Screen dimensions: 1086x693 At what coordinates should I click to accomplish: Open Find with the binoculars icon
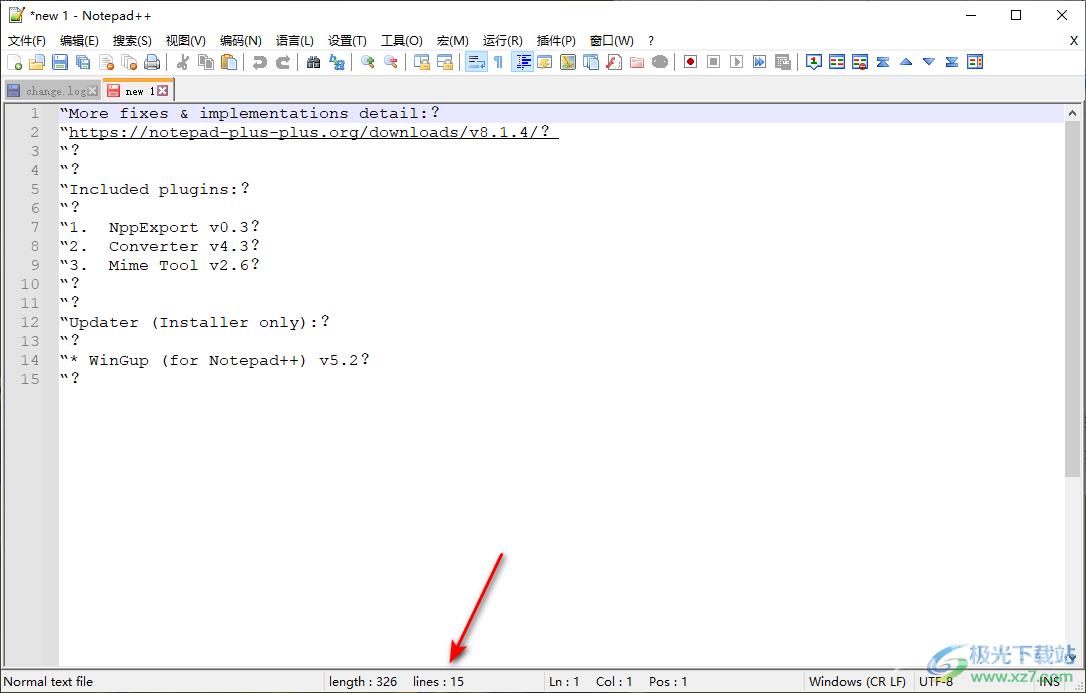[314, 62]
